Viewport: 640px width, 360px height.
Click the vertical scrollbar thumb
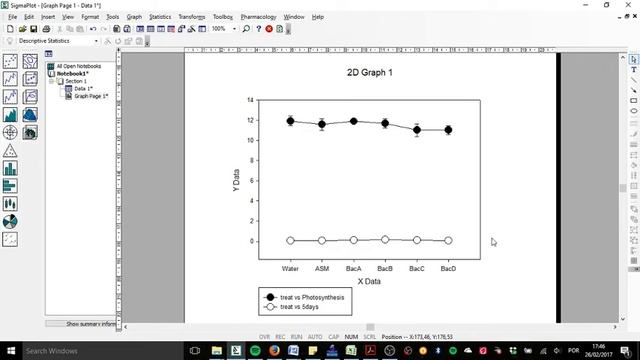point(622,188)
